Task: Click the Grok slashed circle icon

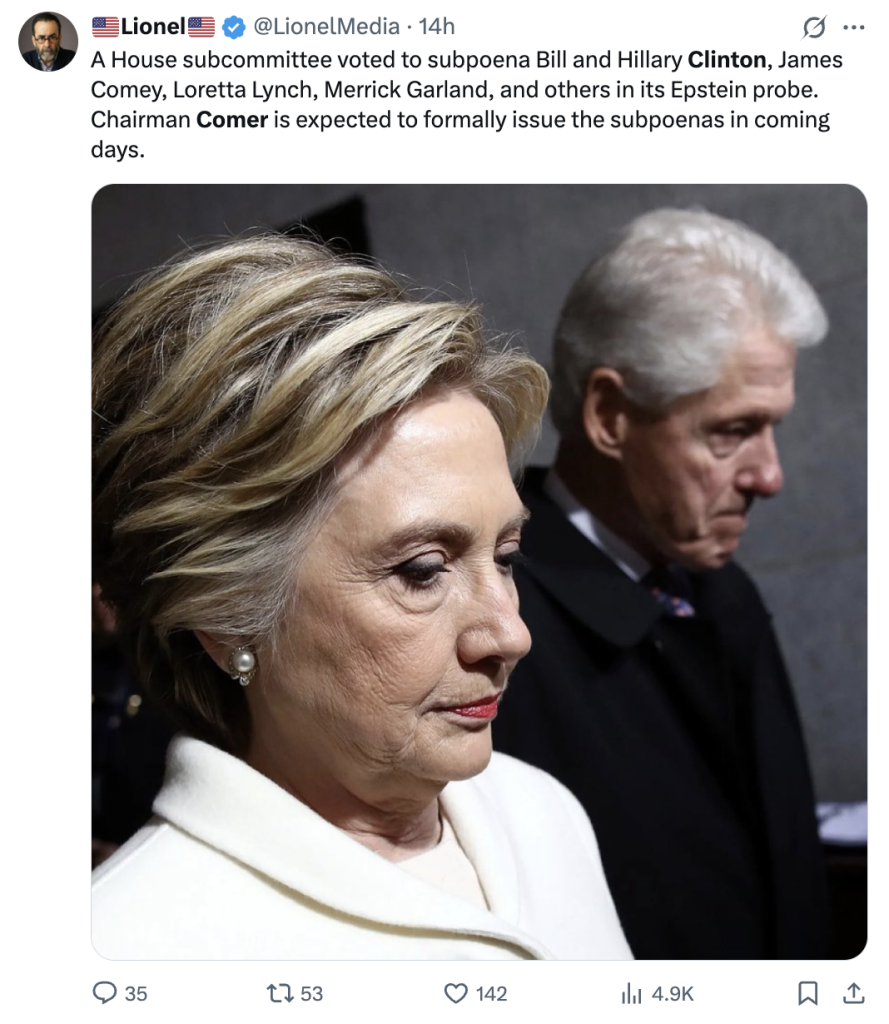Action: coord(814,27)
